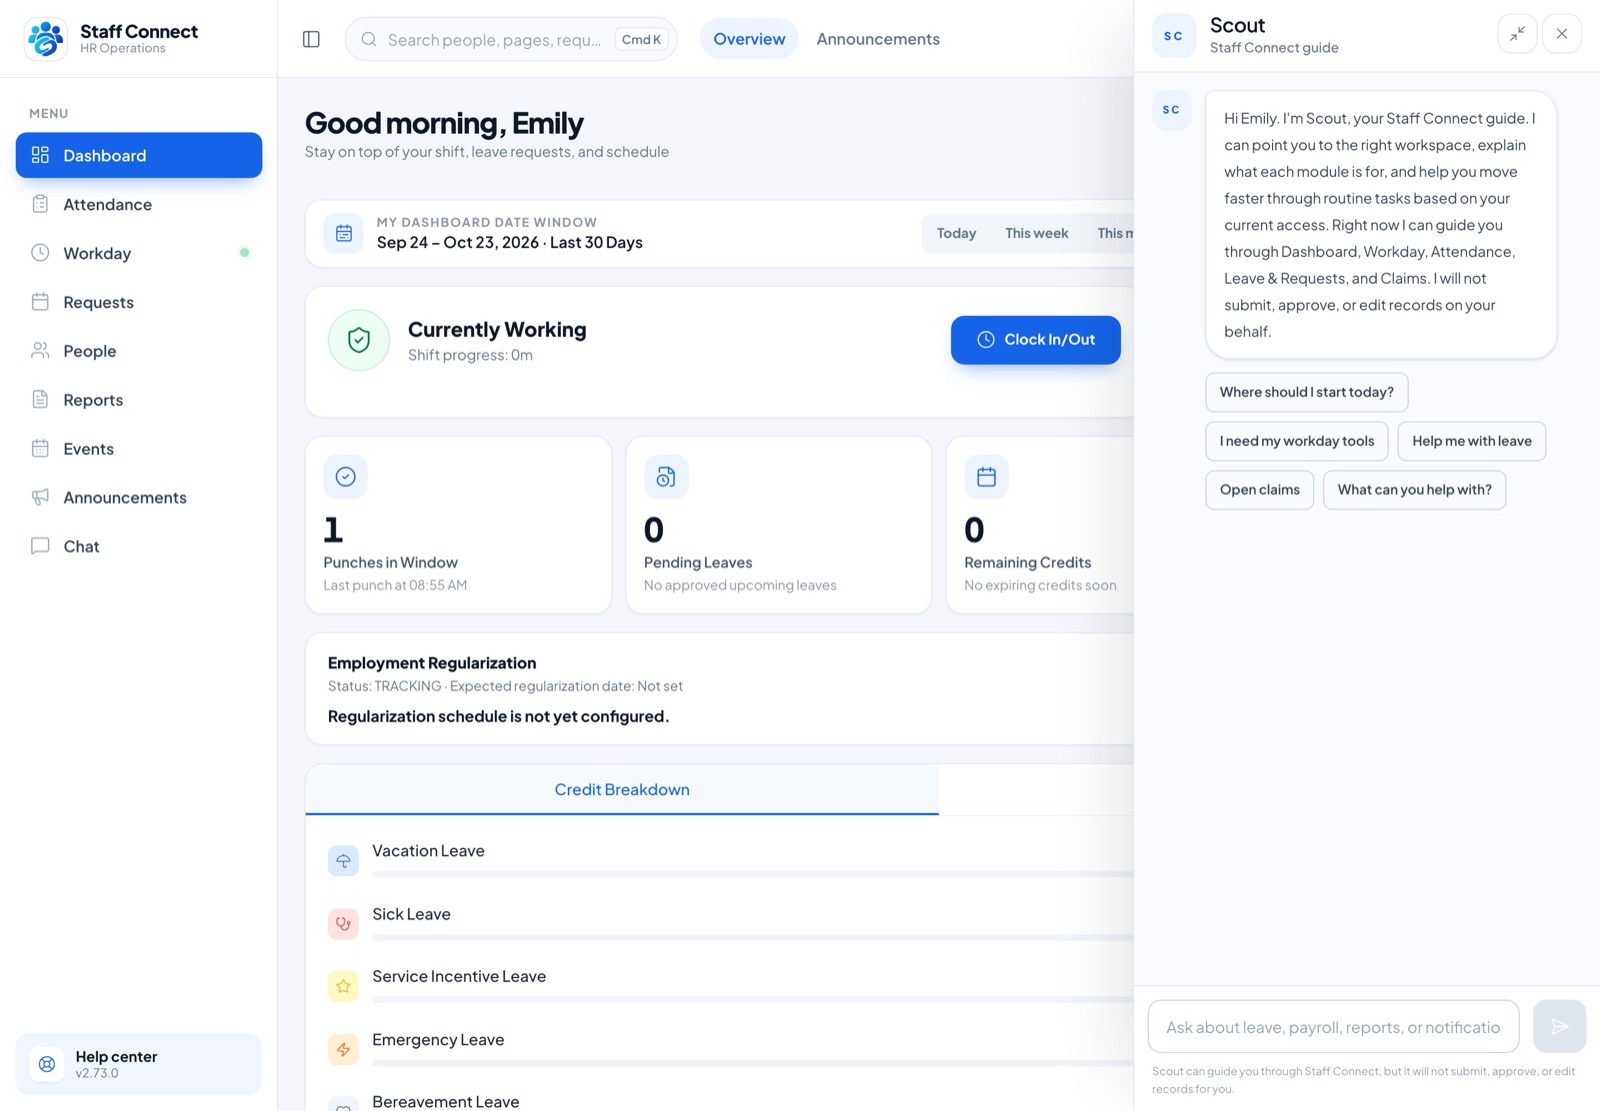Select the Overview tab

749,39
